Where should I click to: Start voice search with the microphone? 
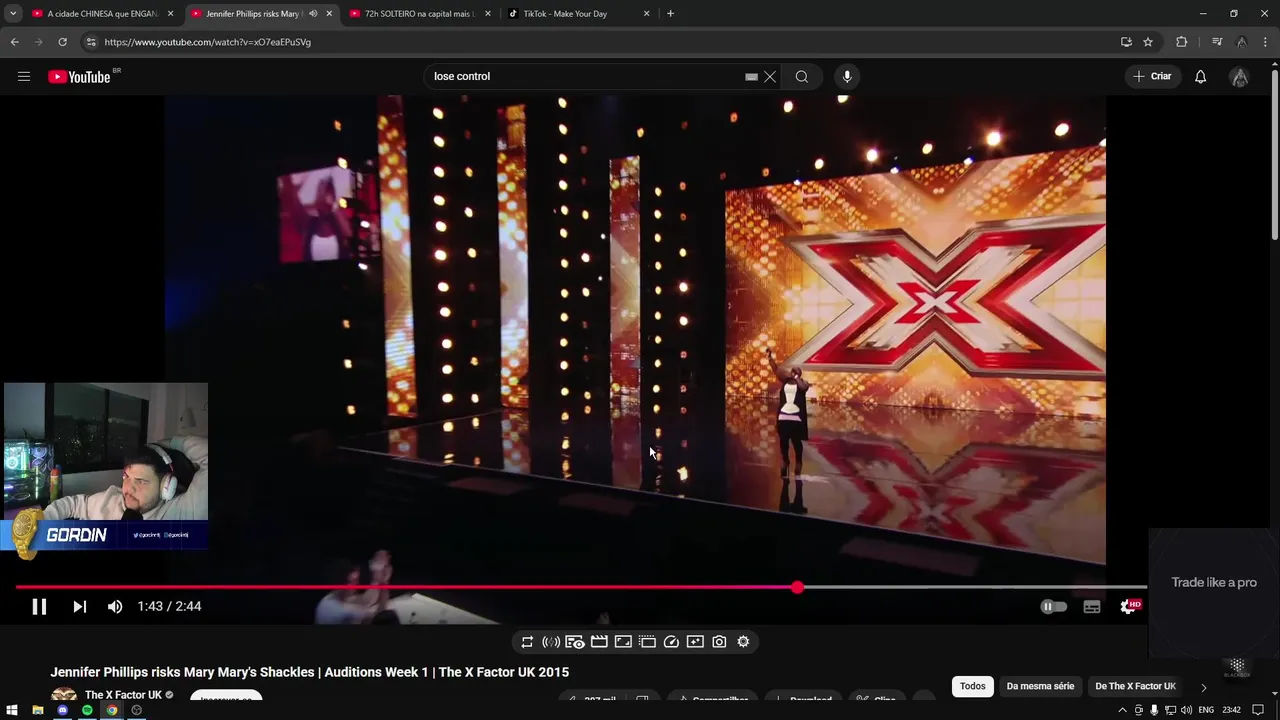point(847,76)
